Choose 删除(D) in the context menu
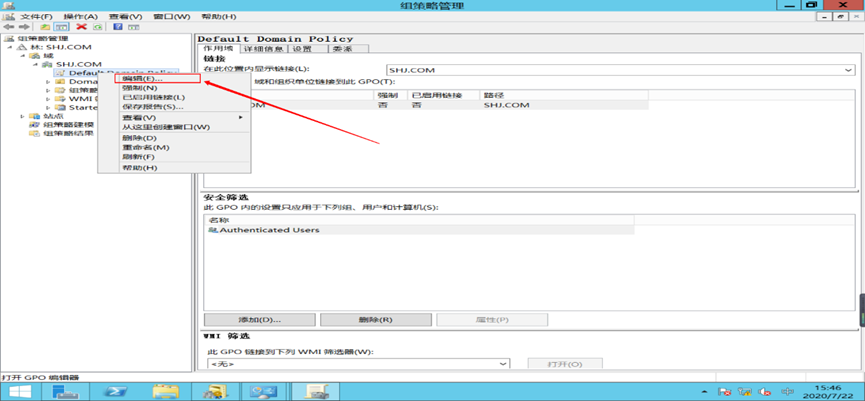Screen dimensions: 865x401 174,138
